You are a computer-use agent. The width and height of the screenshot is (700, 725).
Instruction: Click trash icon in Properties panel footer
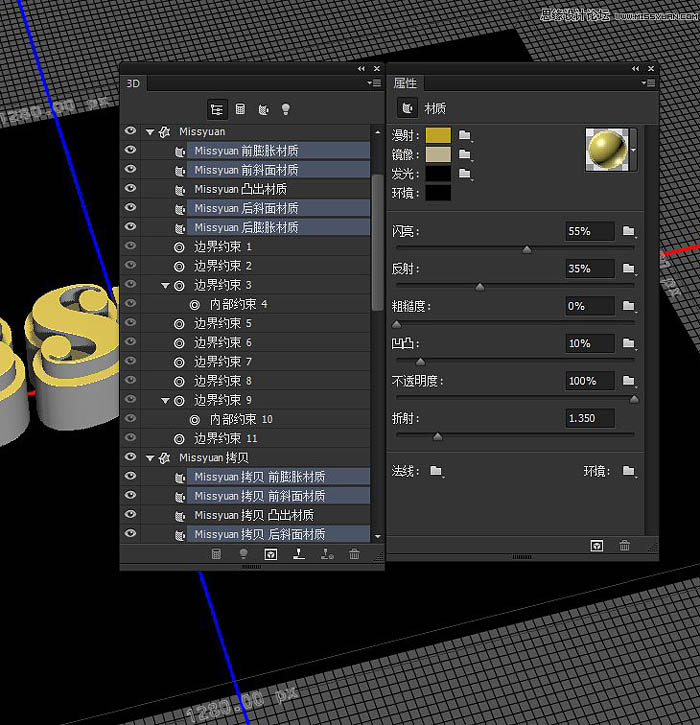pos(625,546)
